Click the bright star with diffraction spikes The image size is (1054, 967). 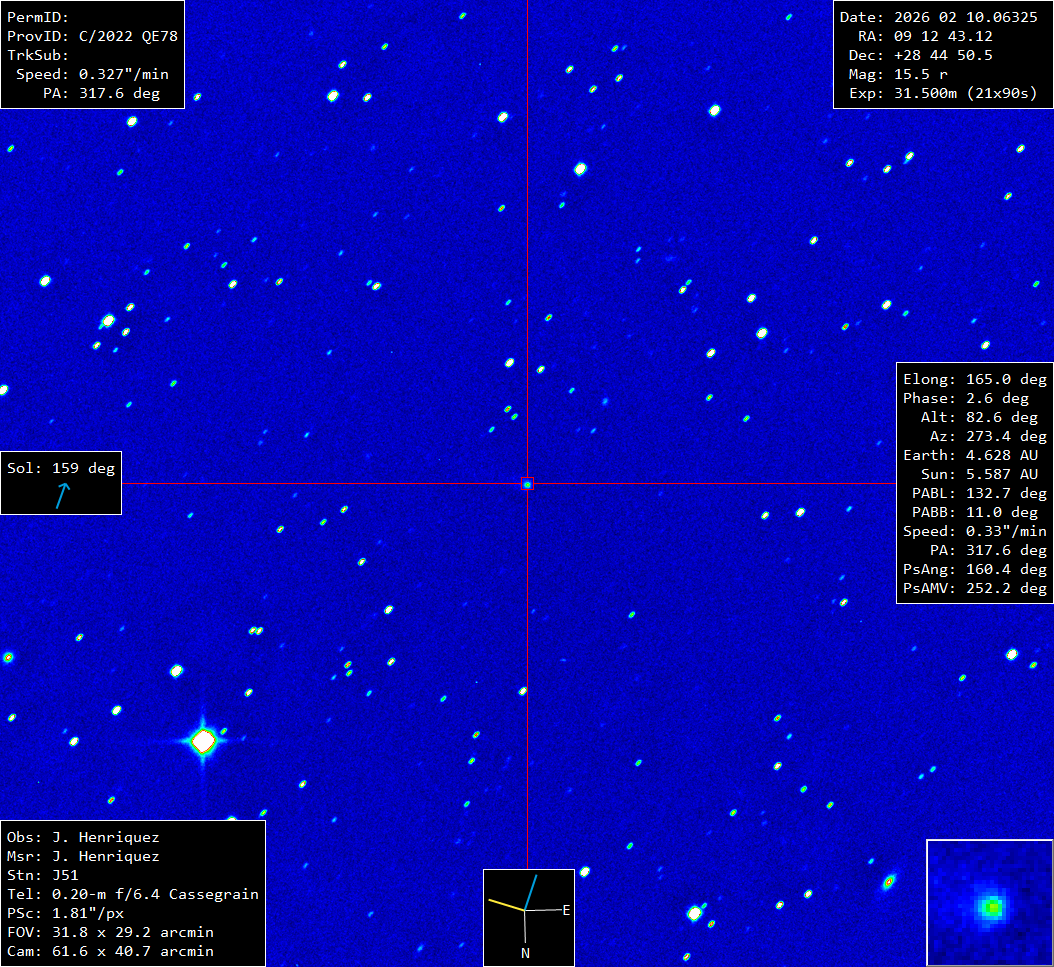click(x=203, y=741)
